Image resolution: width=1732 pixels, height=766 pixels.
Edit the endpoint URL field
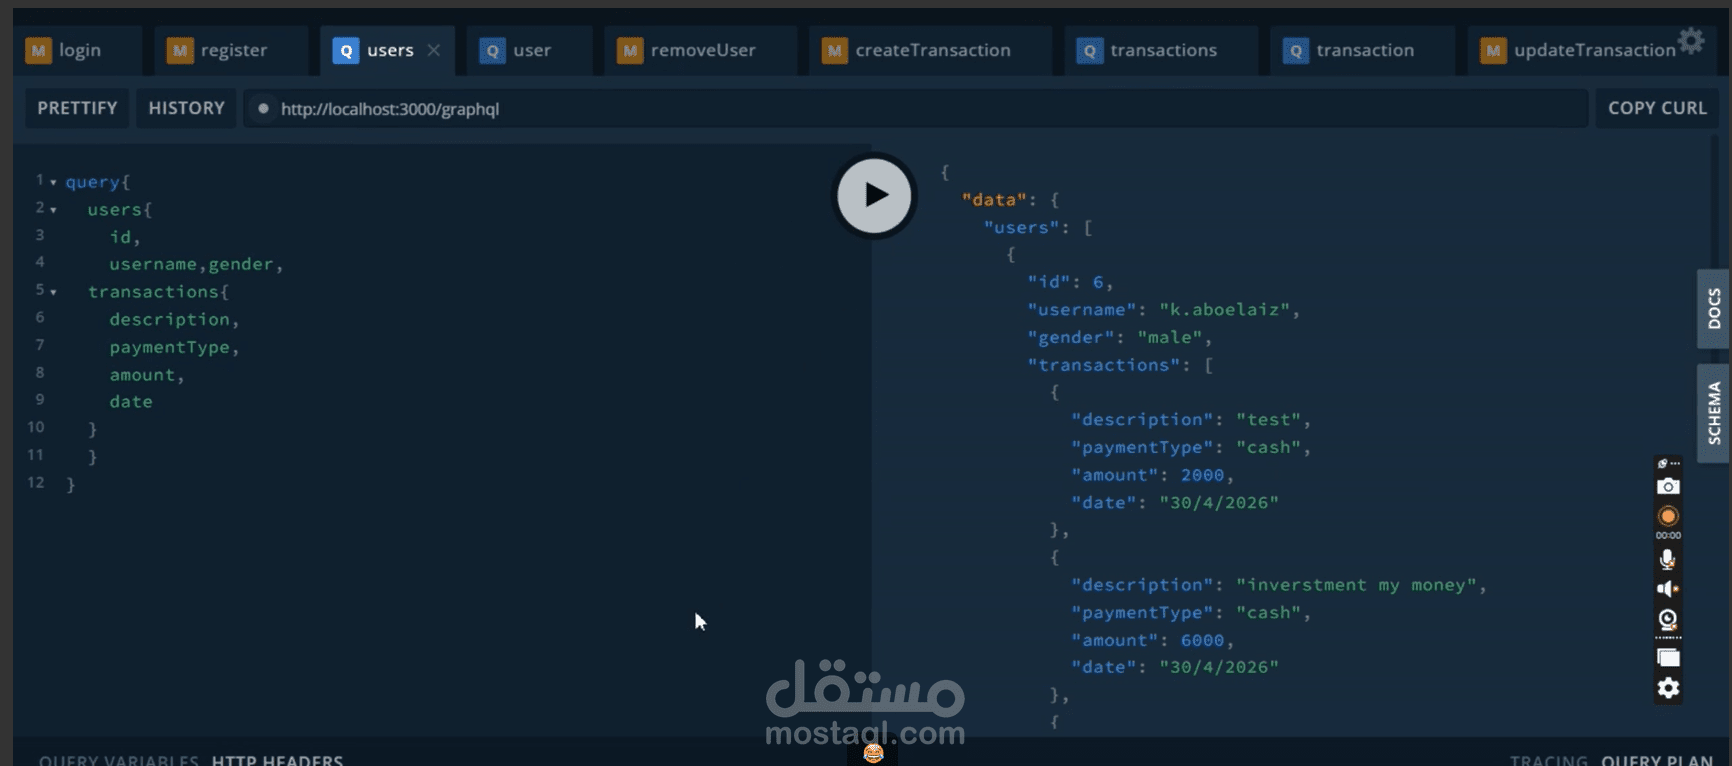(915, 108)
